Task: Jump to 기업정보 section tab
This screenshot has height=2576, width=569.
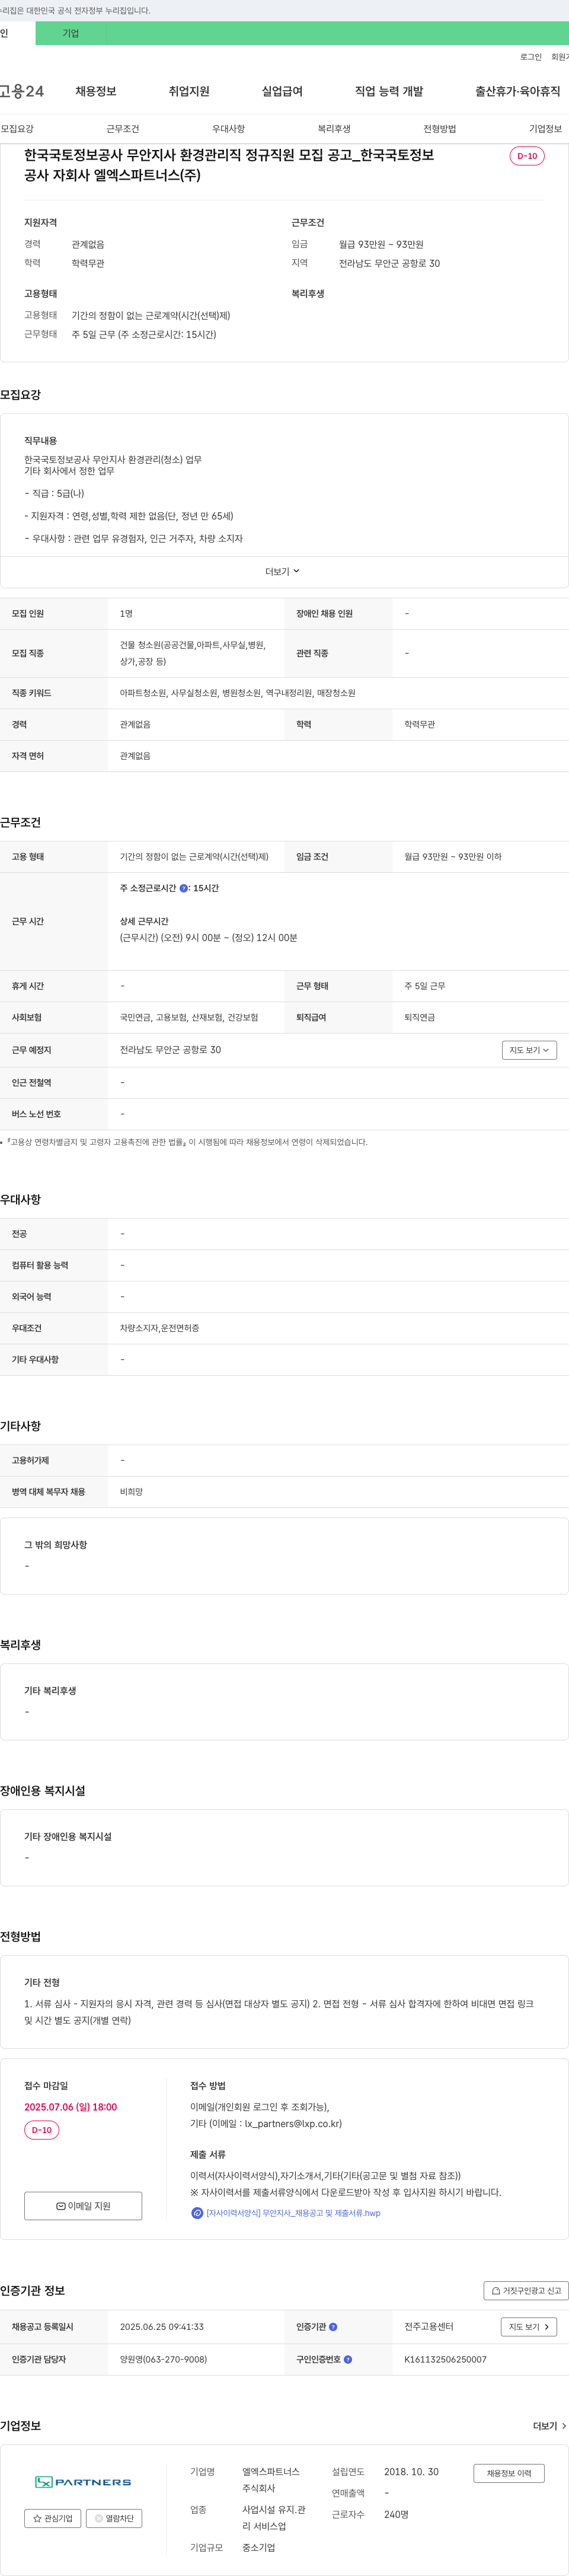Action: point(545,129)
